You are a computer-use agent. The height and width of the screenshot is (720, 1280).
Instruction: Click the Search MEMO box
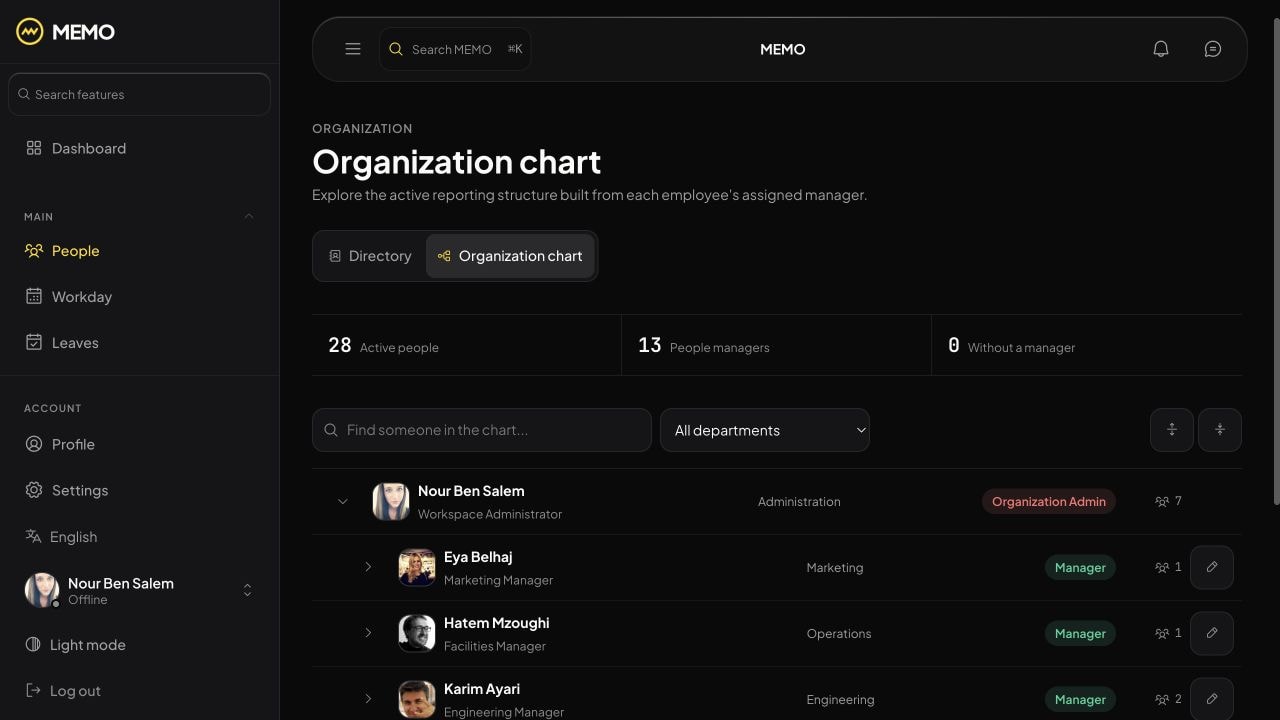click(x=455, y=49)
